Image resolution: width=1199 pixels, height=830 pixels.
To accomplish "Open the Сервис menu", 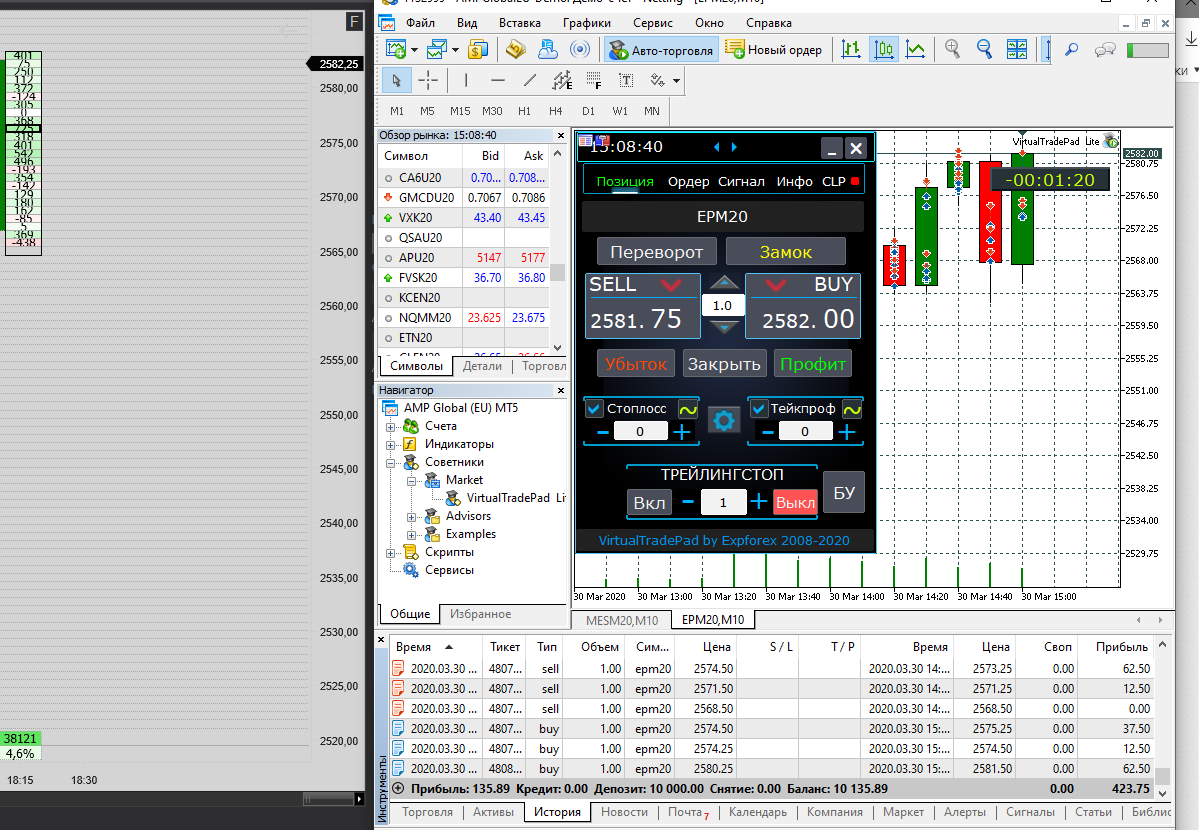I will [652, 23].
